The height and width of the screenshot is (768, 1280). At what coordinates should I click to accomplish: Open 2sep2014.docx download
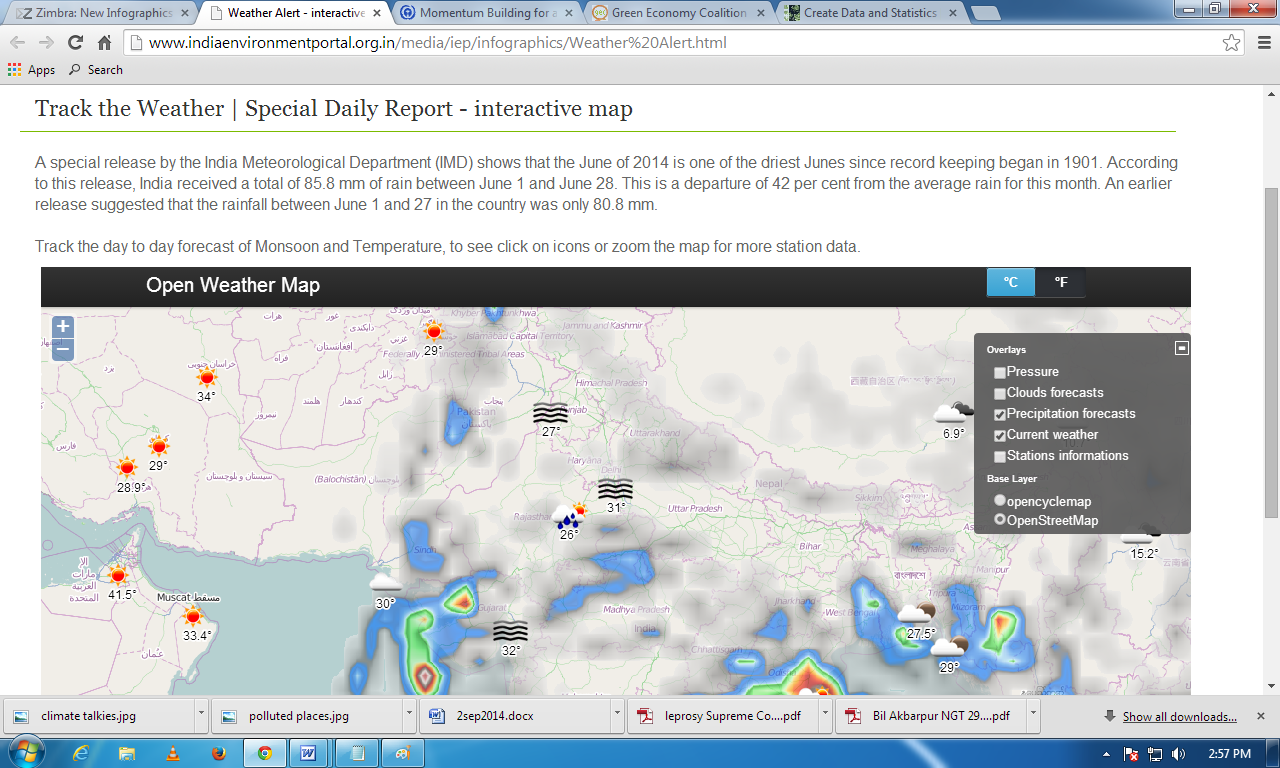(515, 716)
